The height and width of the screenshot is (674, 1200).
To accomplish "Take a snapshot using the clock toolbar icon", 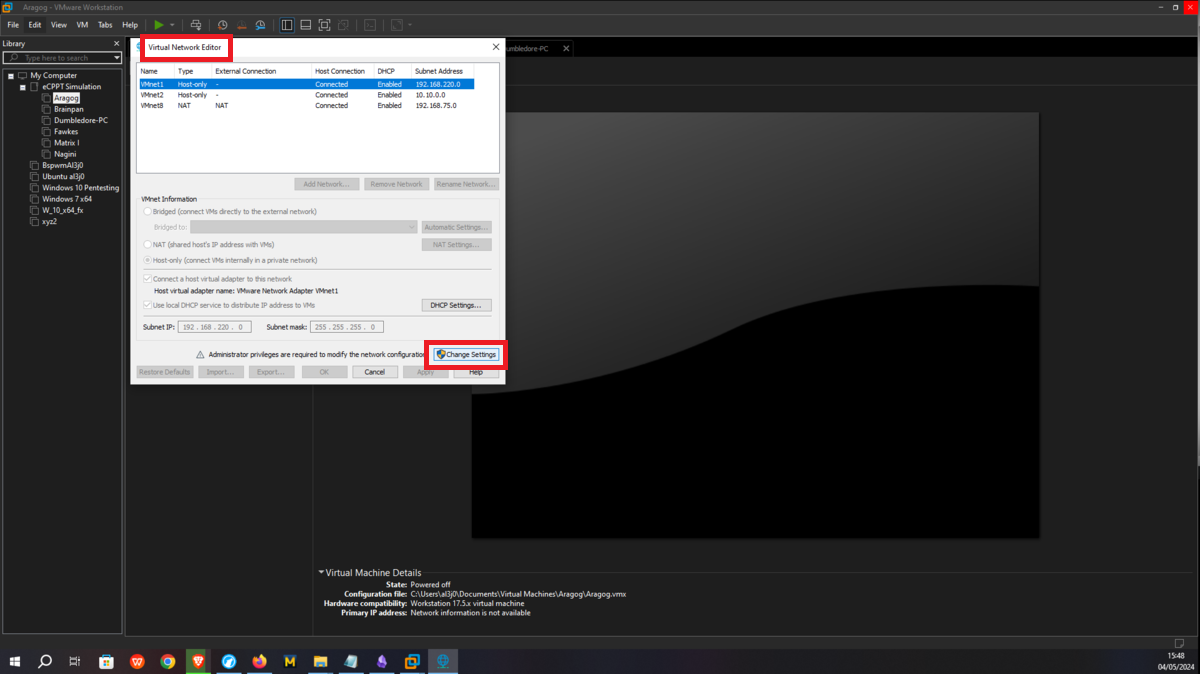I will (223, 25).
